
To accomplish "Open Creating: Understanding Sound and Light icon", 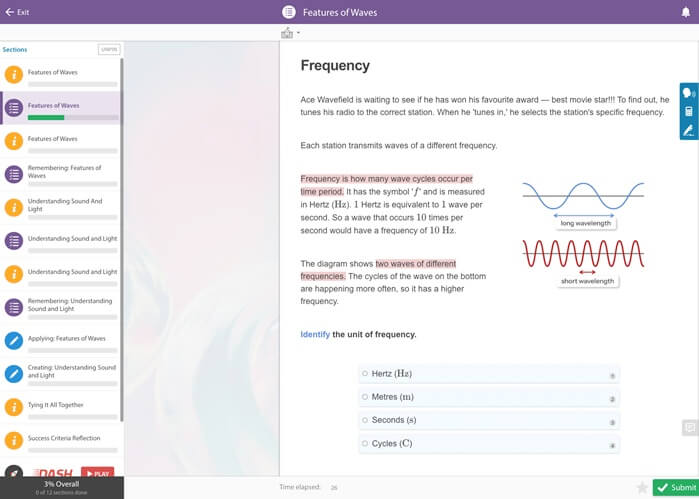I will tap(14, 374).
